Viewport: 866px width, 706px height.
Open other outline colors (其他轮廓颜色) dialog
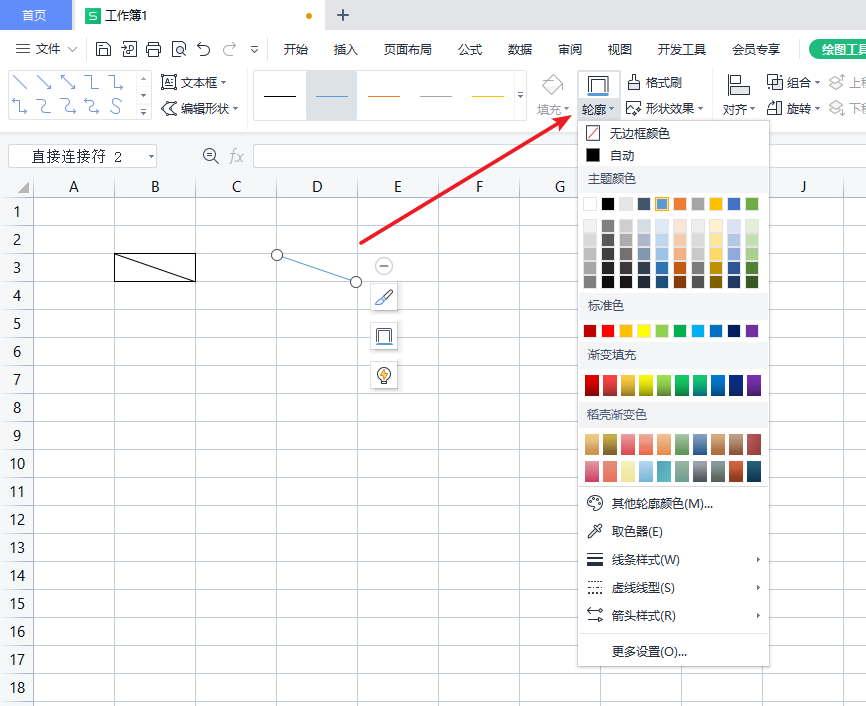(661, 504)
